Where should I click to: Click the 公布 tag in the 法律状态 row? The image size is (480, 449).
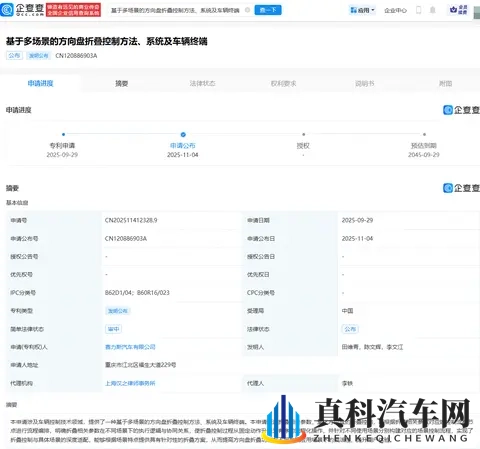tap(350, 329)
